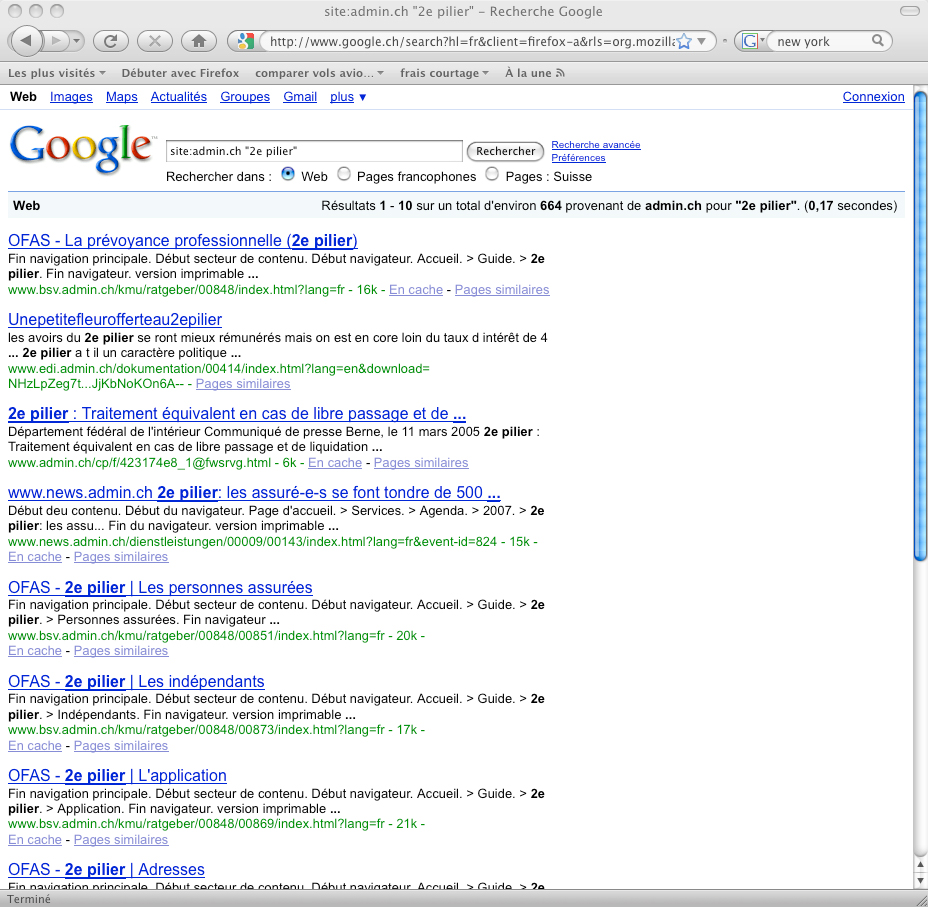The height and width of the screenshot is (907, 928).
Task: Click the toolbar pill button at the window's top right
Action: [909, 11]
